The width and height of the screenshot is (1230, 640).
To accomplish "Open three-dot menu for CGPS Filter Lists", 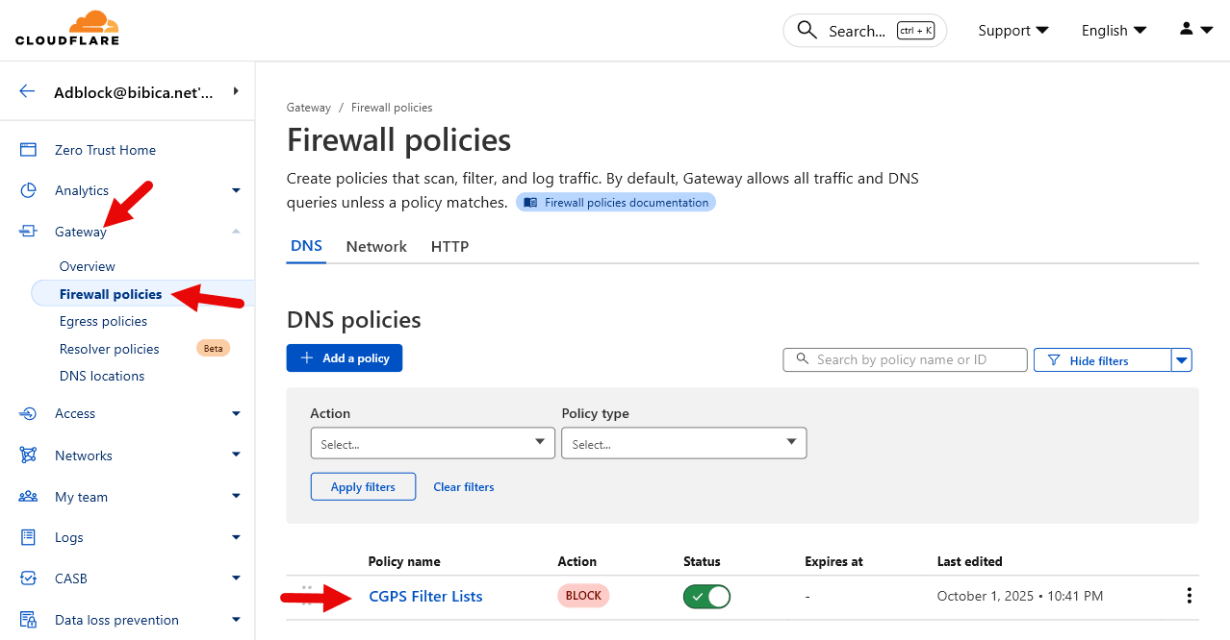I will click(1189, 596).
